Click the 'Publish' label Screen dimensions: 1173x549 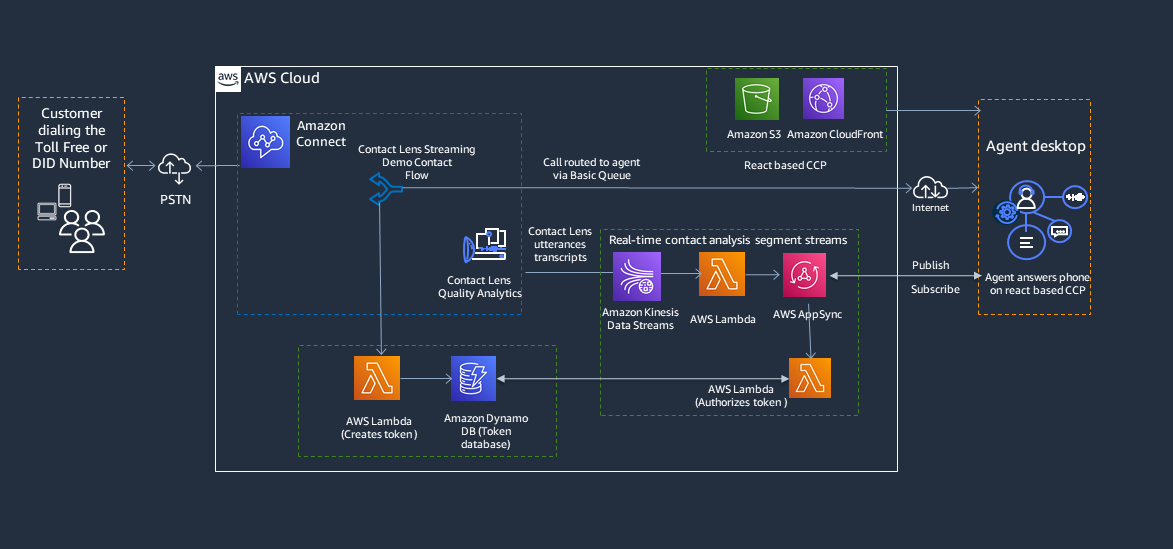tap(931, 265)
